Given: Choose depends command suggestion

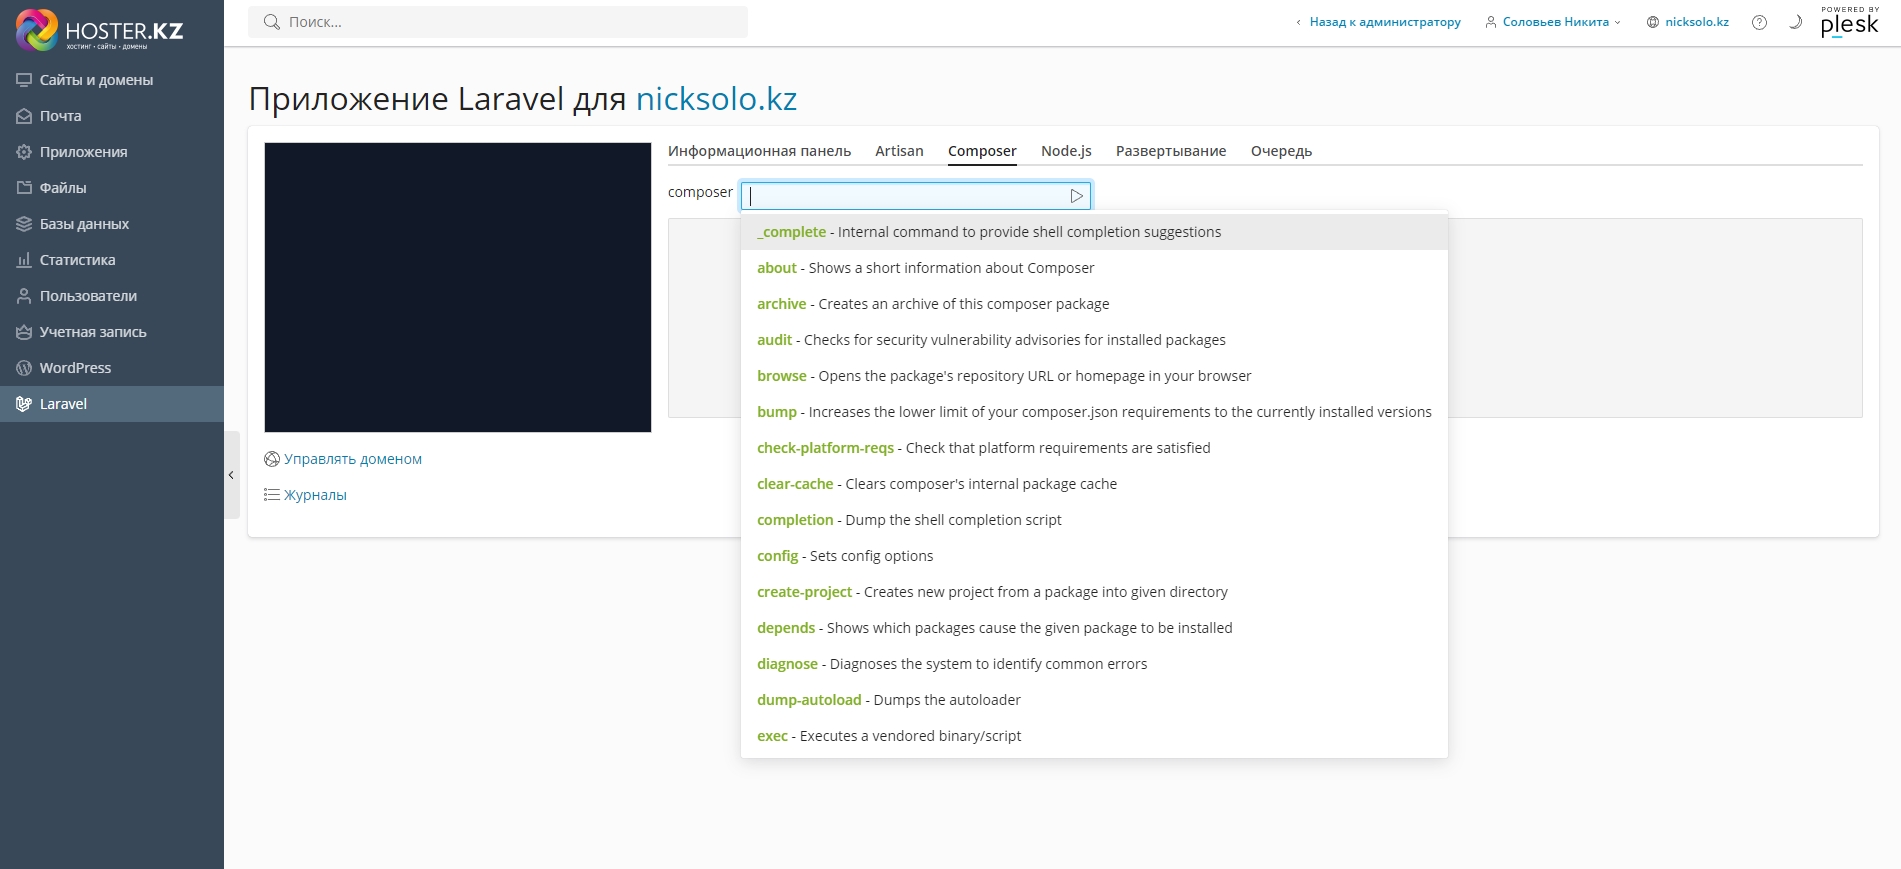Looking at the screenshot, I should click(1094, 628).
